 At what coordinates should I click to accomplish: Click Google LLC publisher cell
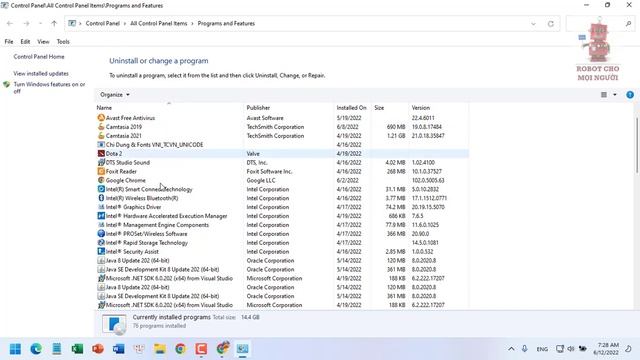coord(261,180)
